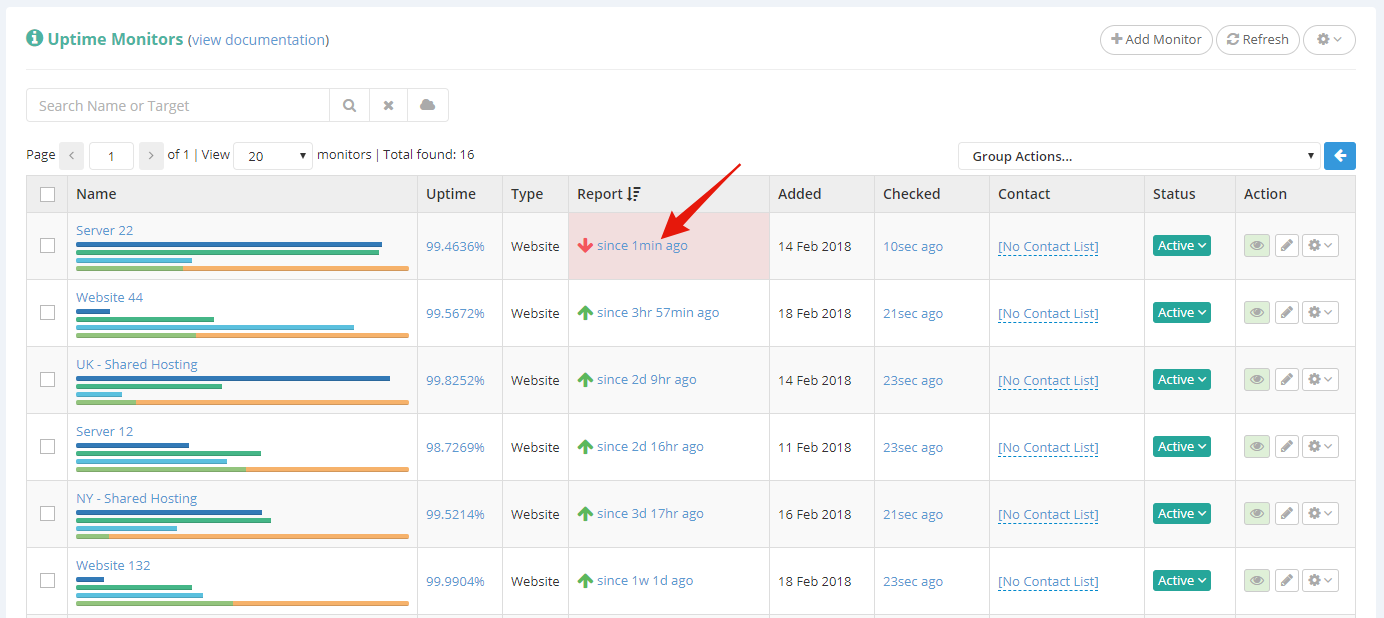
Task: Click the info icon beside Uptime Monitors
Action: pos(35,38)
